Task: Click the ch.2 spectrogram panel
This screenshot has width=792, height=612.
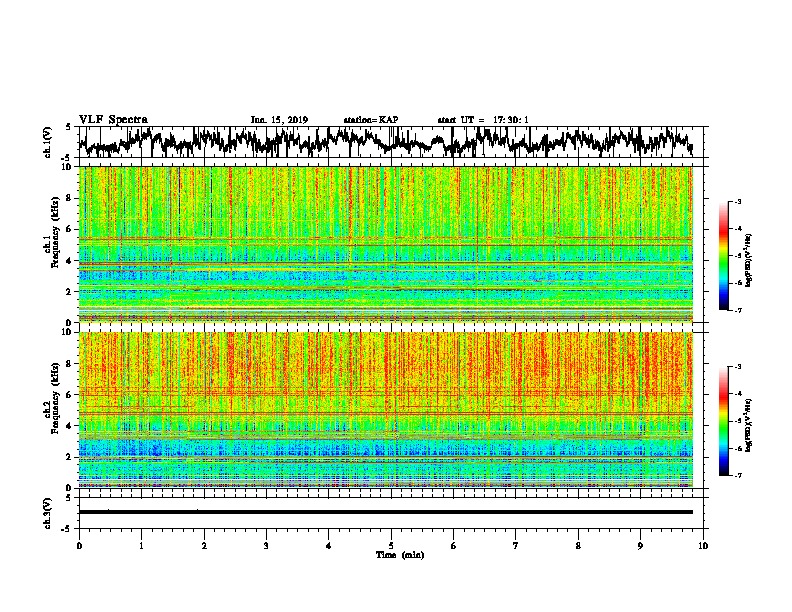Action: (x=386, y=410)
